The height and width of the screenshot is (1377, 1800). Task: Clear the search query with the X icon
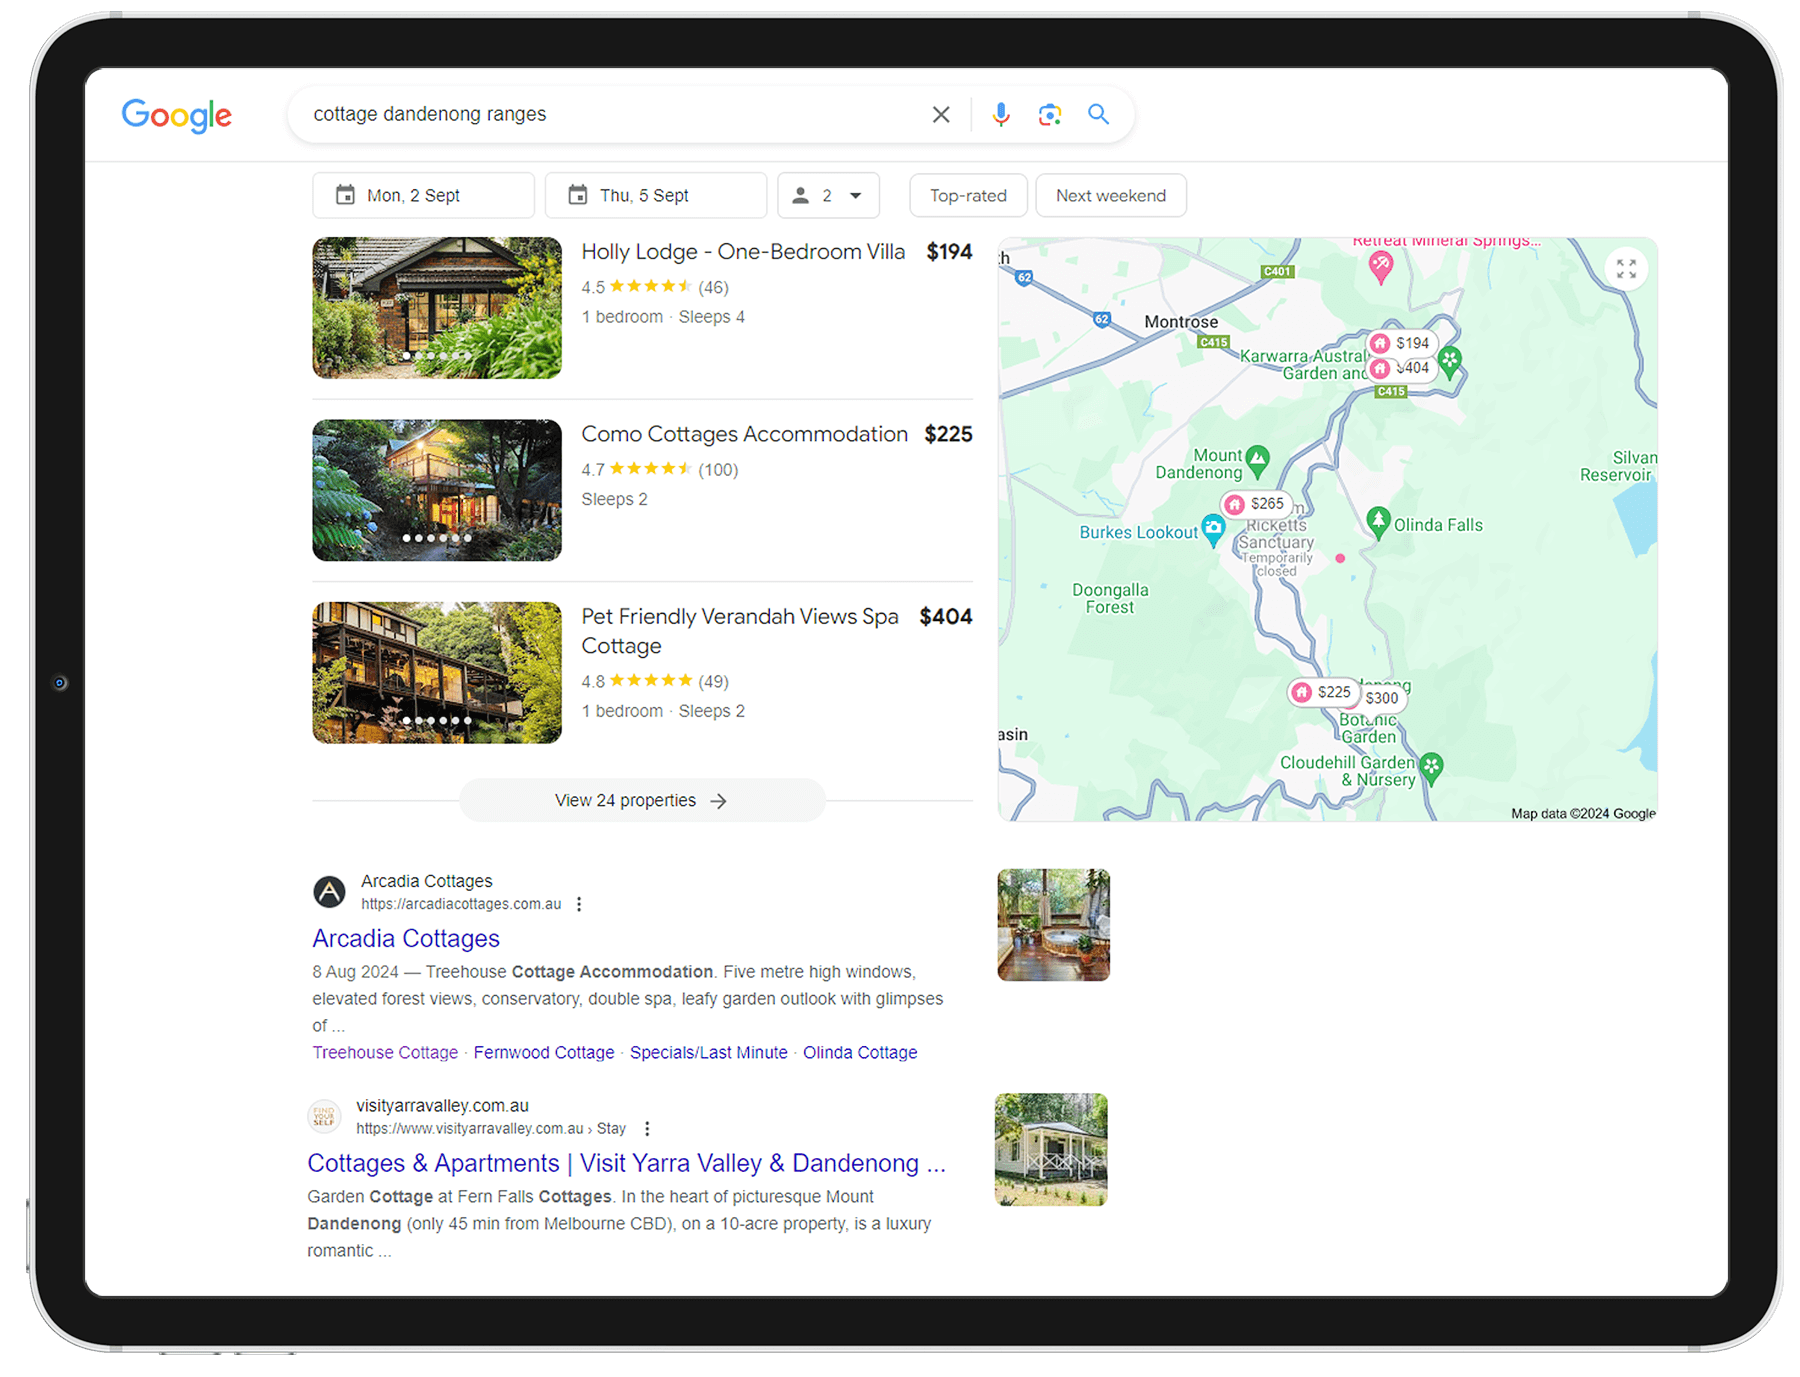coord(940,115)
